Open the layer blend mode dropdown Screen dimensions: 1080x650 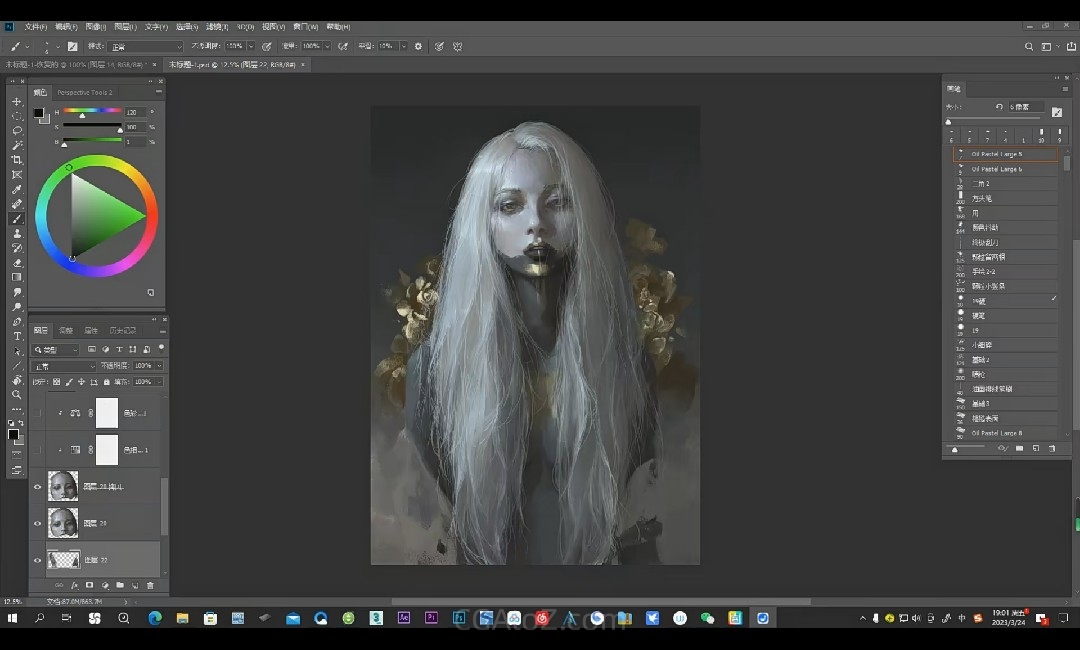click(x=65, y=366)
